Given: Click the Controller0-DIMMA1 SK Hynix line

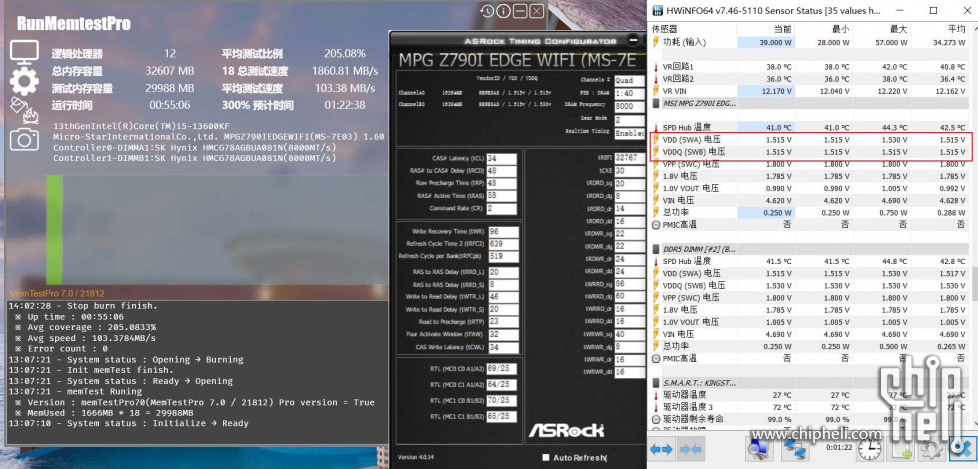Looking at the screenshot, I should pyautogui.click(x=195, y=148).
